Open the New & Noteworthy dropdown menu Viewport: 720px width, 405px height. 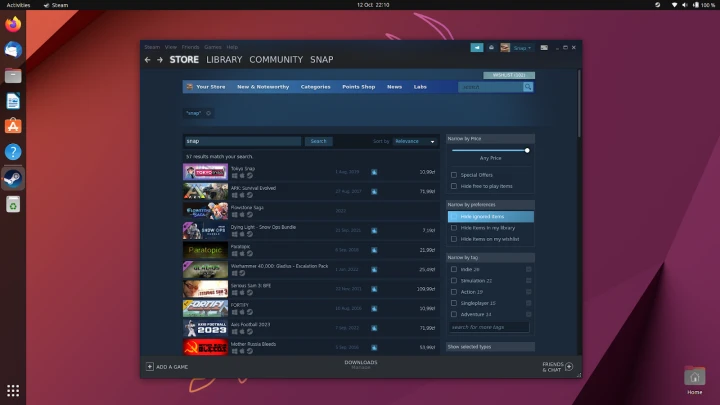pyautogui.click(x=263, y=87)
